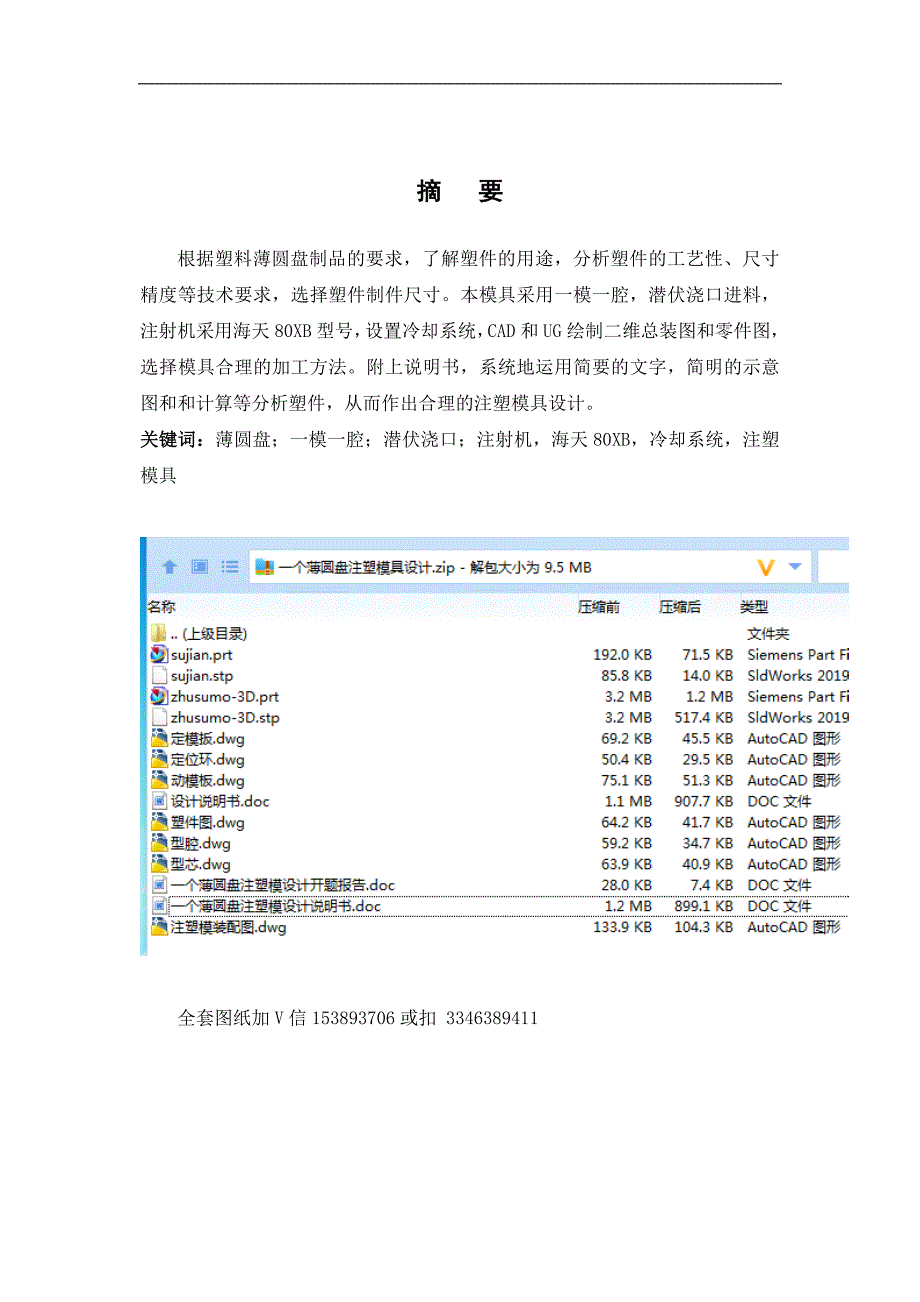Click DOC icon of 开题报告.doc
Image resolution: width=920 pixels, height=1302 pixels.
point(158,886)
